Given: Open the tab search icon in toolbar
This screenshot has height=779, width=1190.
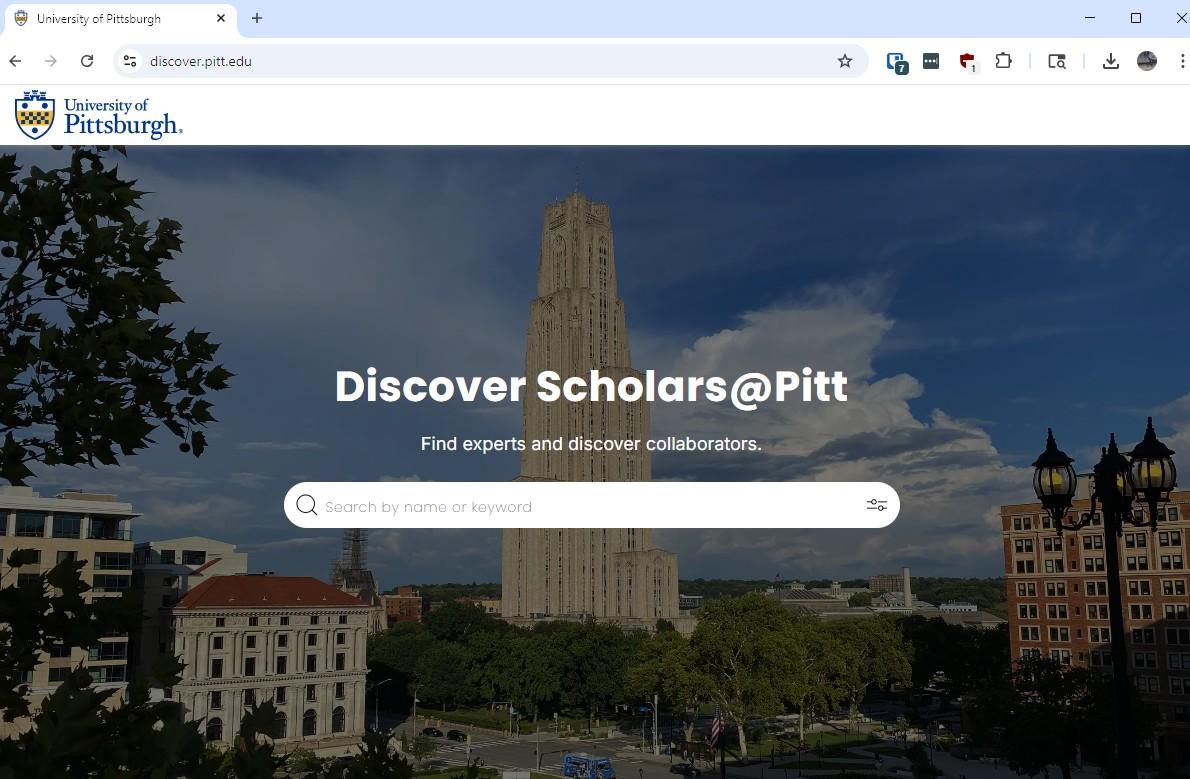Looking at the screenshot, I should (x=1056, y=62).
